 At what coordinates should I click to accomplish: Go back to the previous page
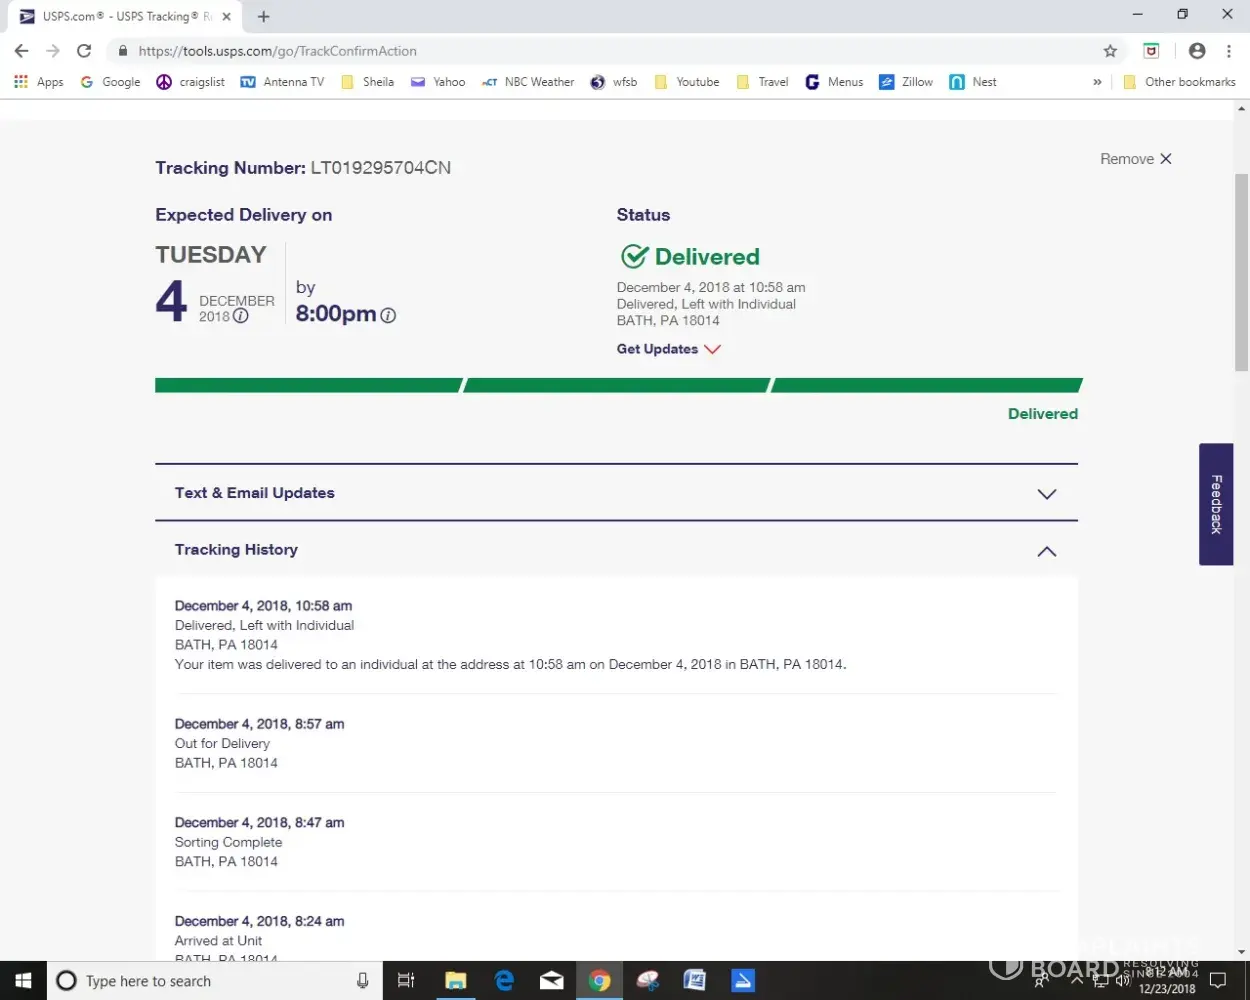point(22,51)
